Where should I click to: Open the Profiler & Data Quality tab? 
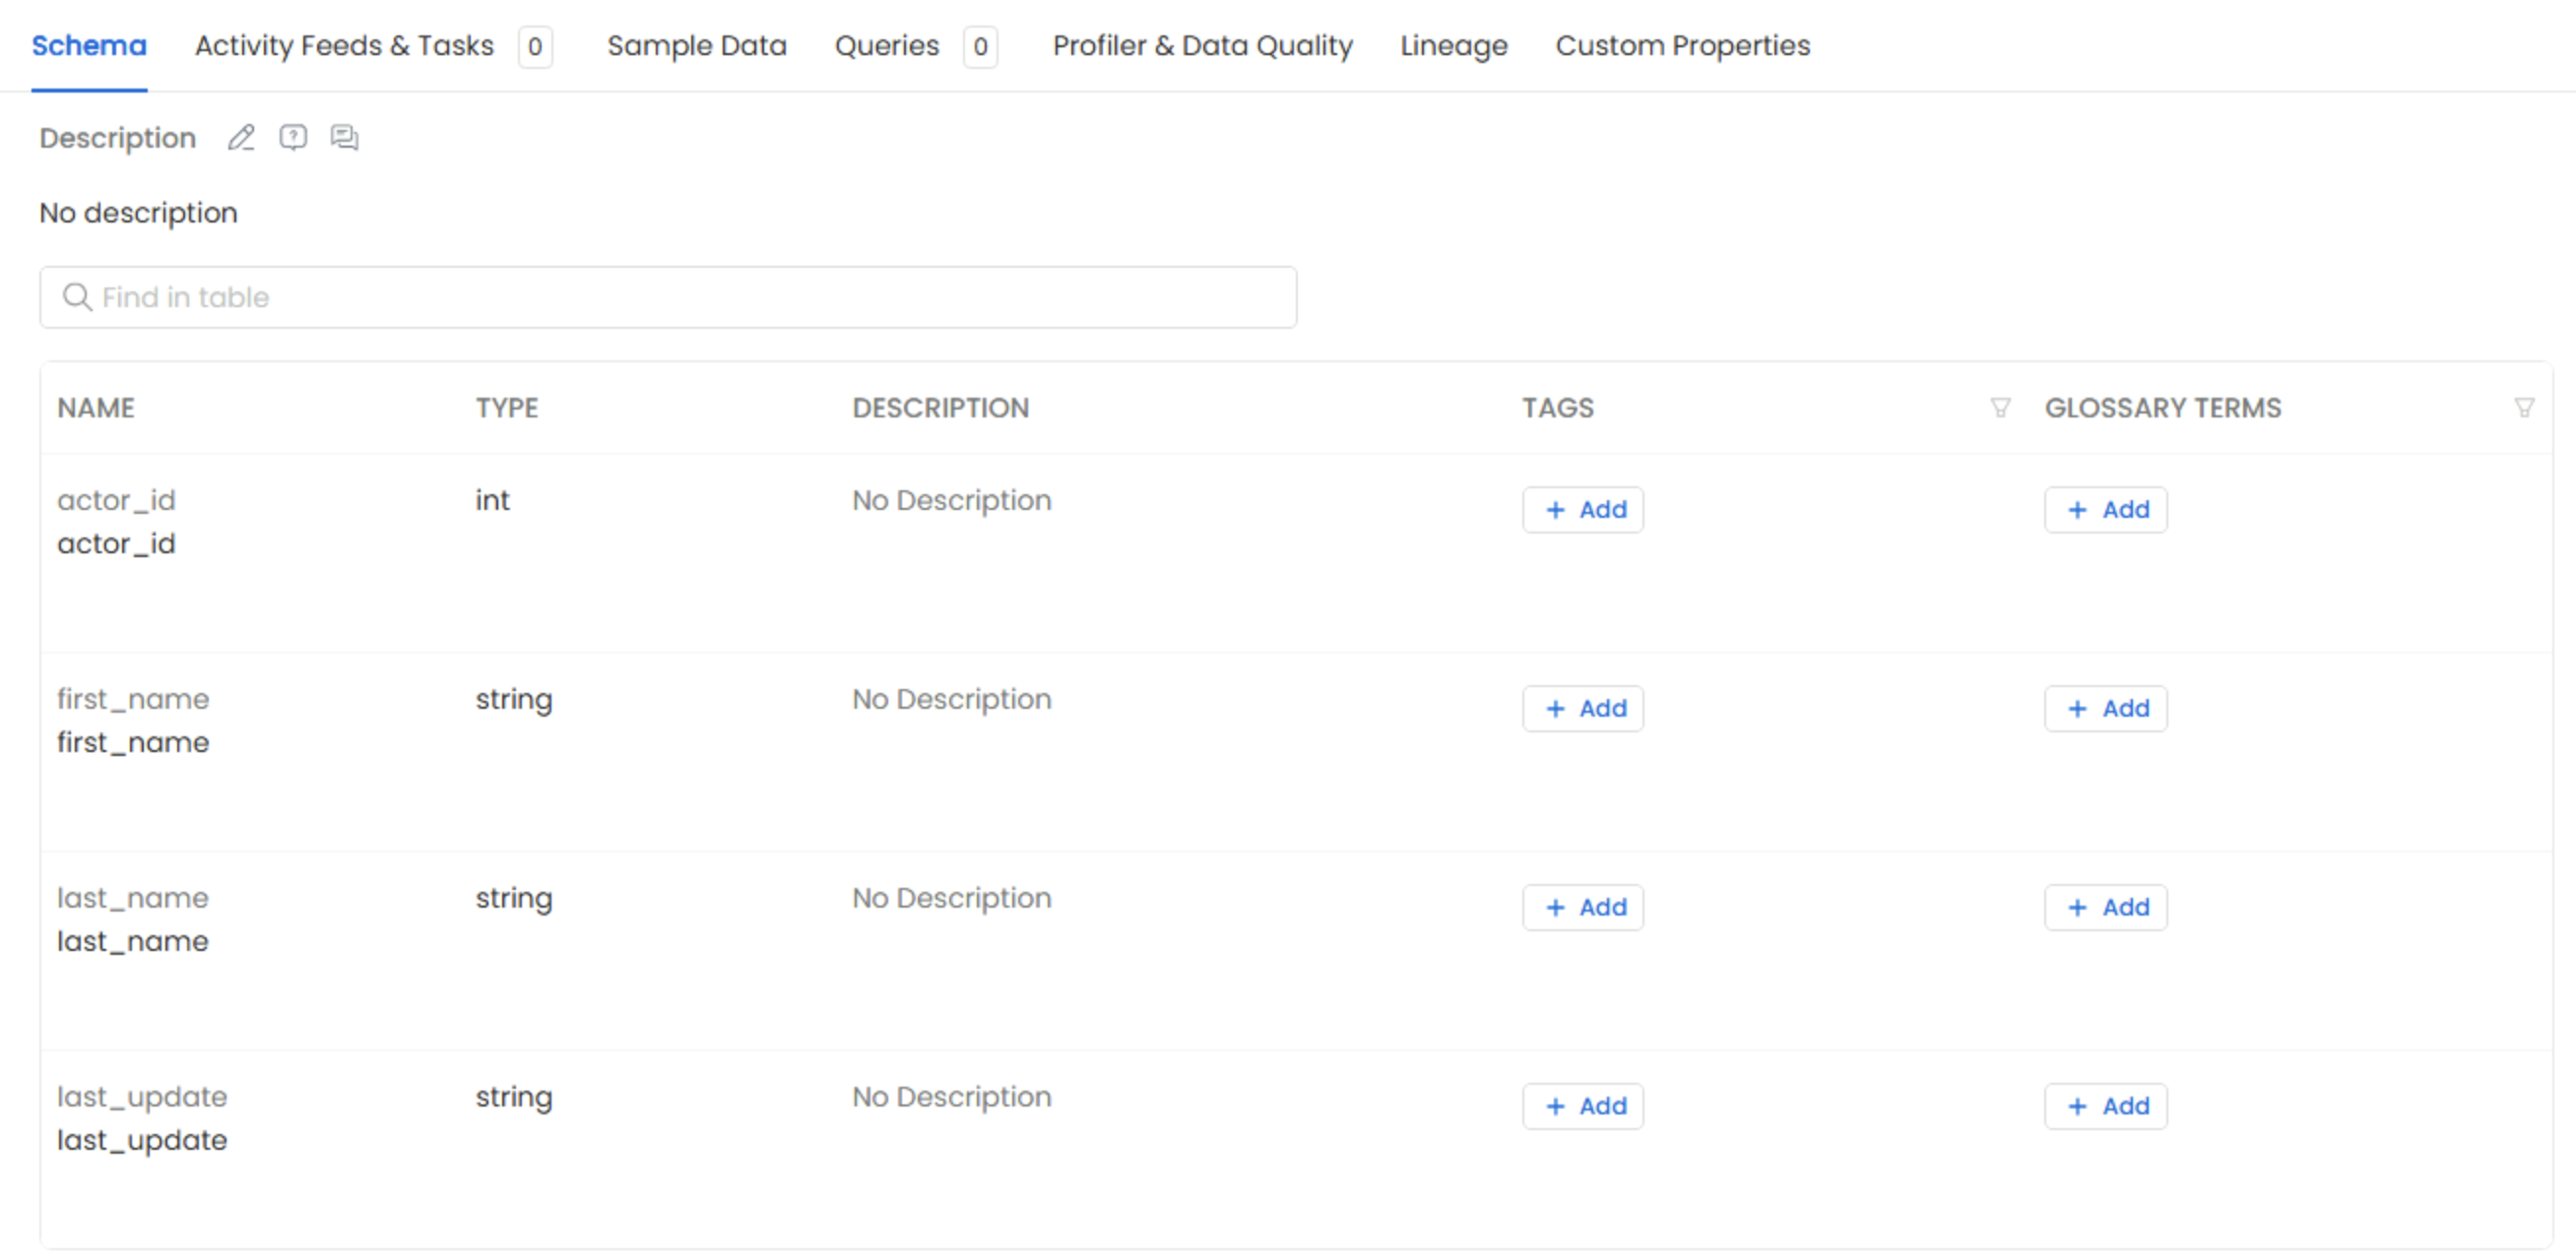[x=1202, y=46]
